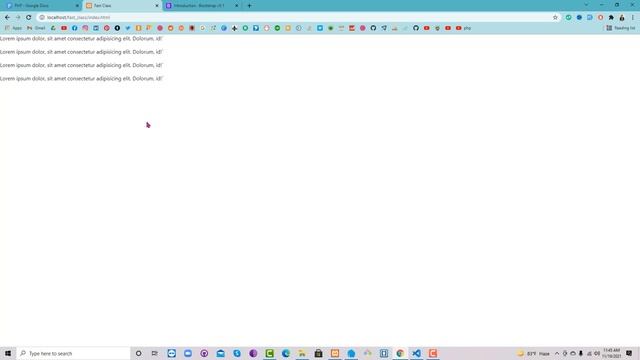Screen dimensions: 640x360
Task: Open Microsoft Edge from the taskbar
Action: 286,353
